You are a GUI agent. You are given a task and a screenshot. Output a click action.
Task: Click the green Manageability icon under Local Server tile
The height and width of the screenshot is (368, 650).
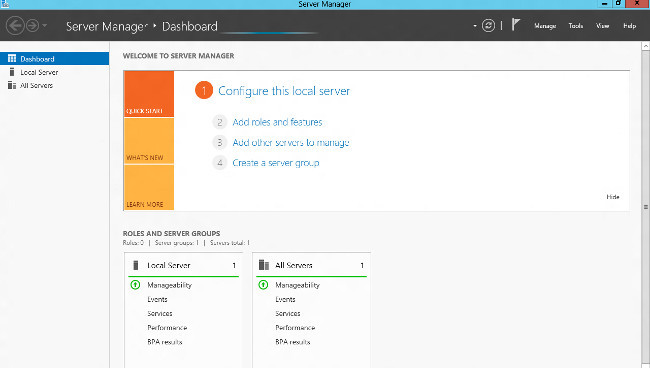pyautogui.click(x=135, y=285)
